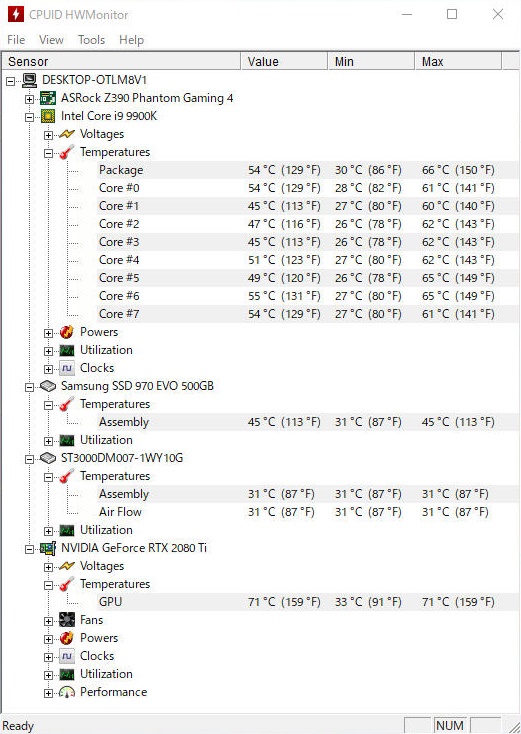Open the View menu
521x734 pixels.
pos(51,40)
